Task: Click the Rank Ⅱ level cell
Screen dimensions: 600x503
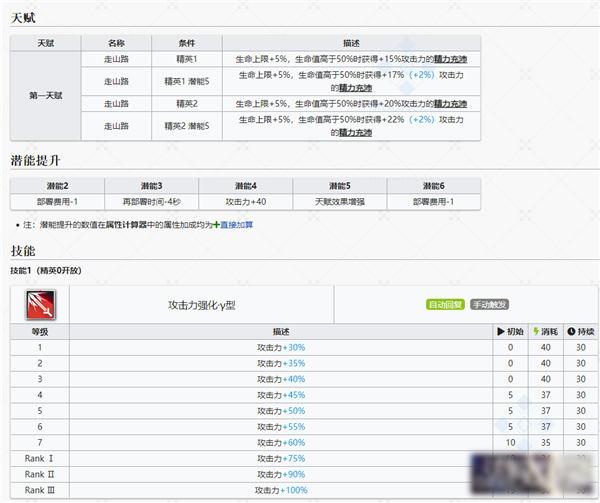Action: click(x=40, y=475)
